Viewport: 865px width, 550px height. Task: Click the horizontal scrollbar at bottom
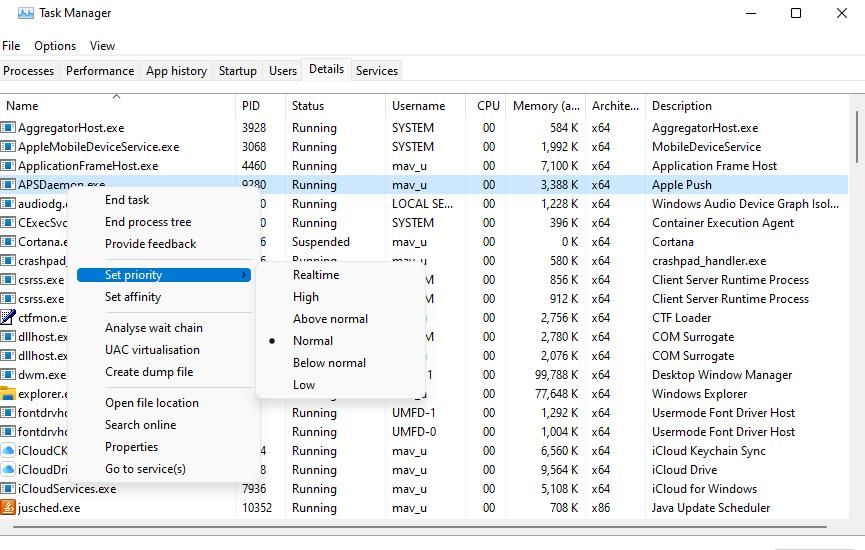[x=420, y=526]
